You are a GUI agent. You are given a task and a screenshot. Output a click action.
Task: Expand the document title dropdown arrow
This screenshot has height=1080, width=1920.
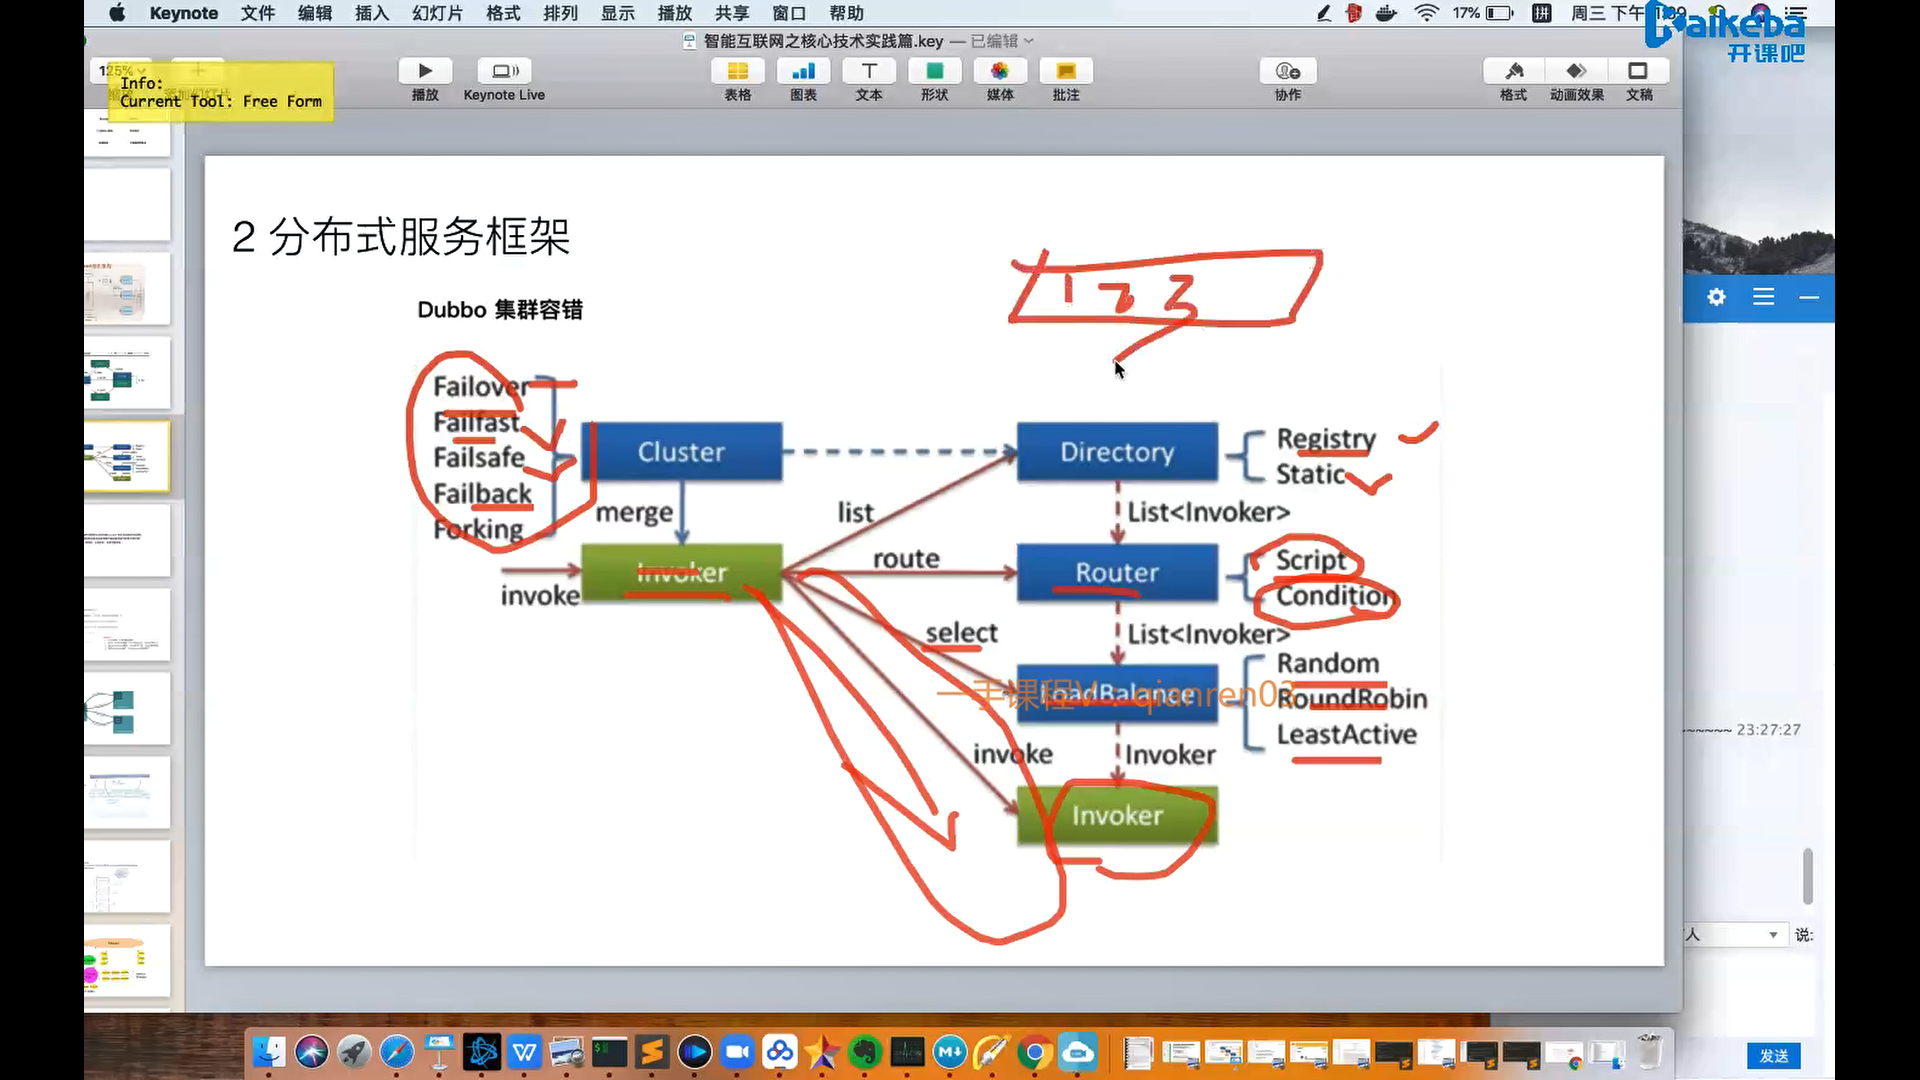pyautogui.click(x=1029, y=41)
